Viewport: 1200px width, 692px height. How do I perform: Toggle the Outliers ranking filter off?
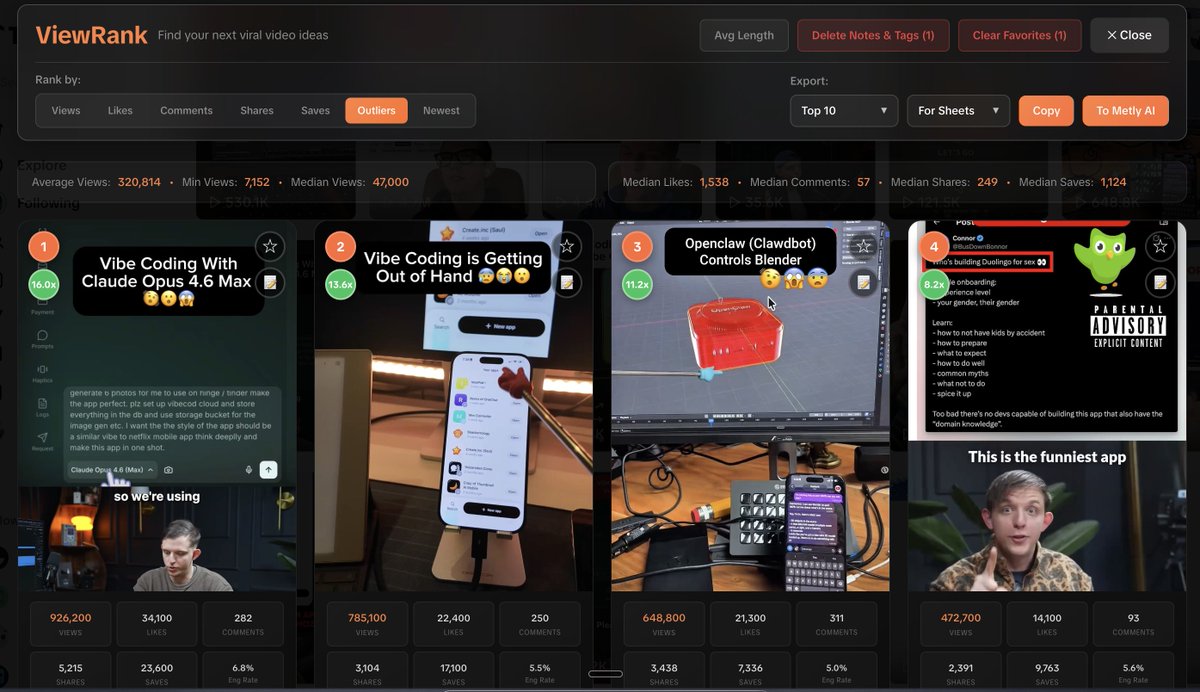pyautogui.click(x=376, y=111)
